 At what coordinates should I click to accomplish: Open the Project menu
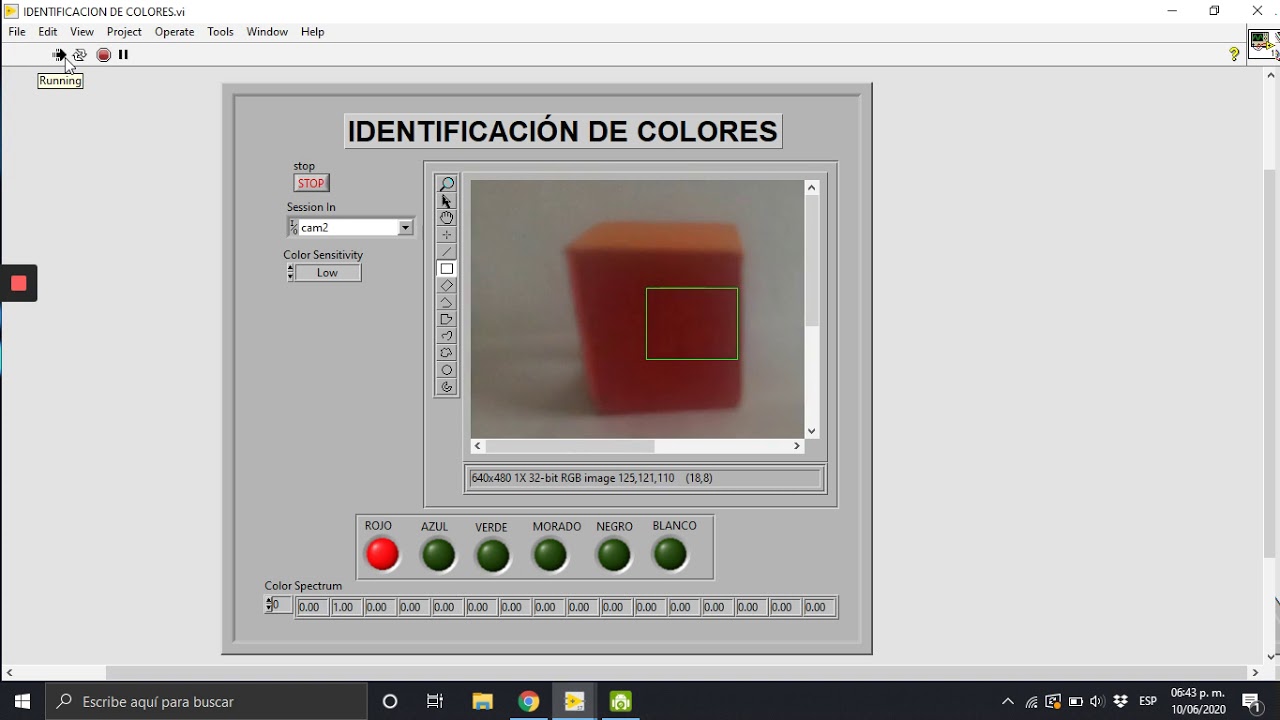[124, 32]
